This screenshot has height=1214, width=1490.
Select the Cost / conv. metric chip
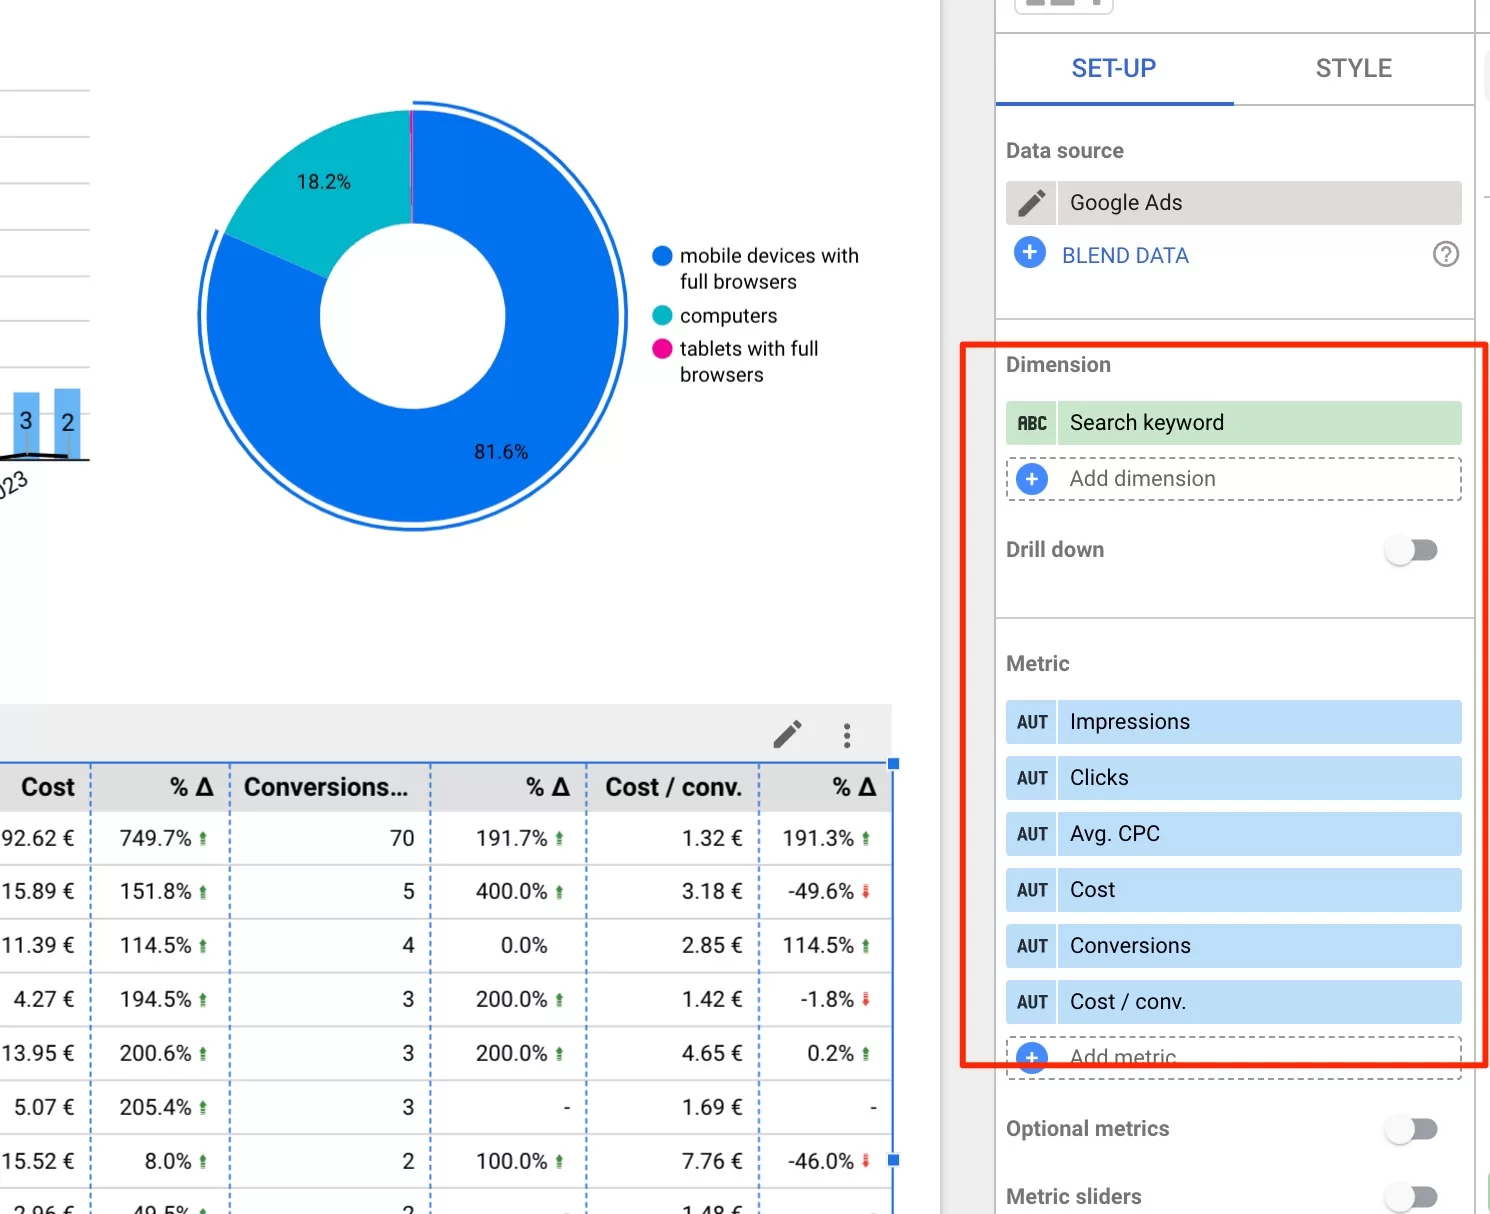1234,1002
